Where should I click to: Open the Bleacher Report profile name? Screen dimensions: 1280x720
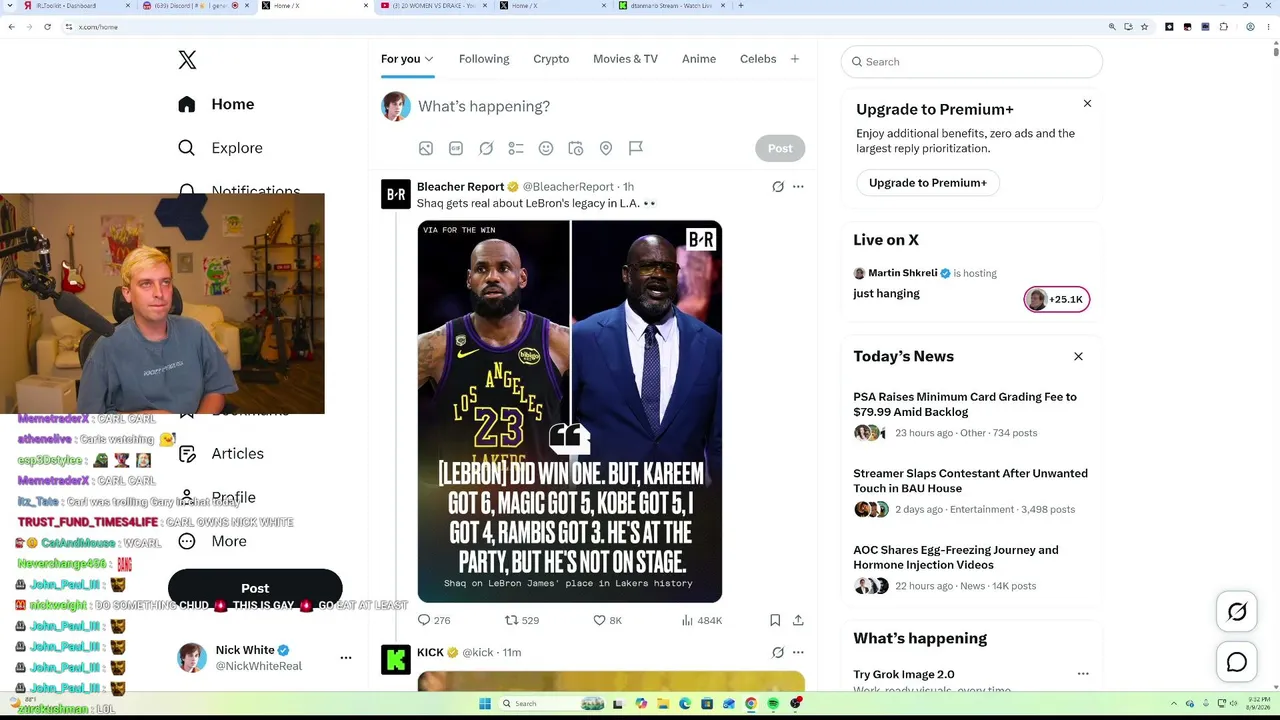click(460, 186)
